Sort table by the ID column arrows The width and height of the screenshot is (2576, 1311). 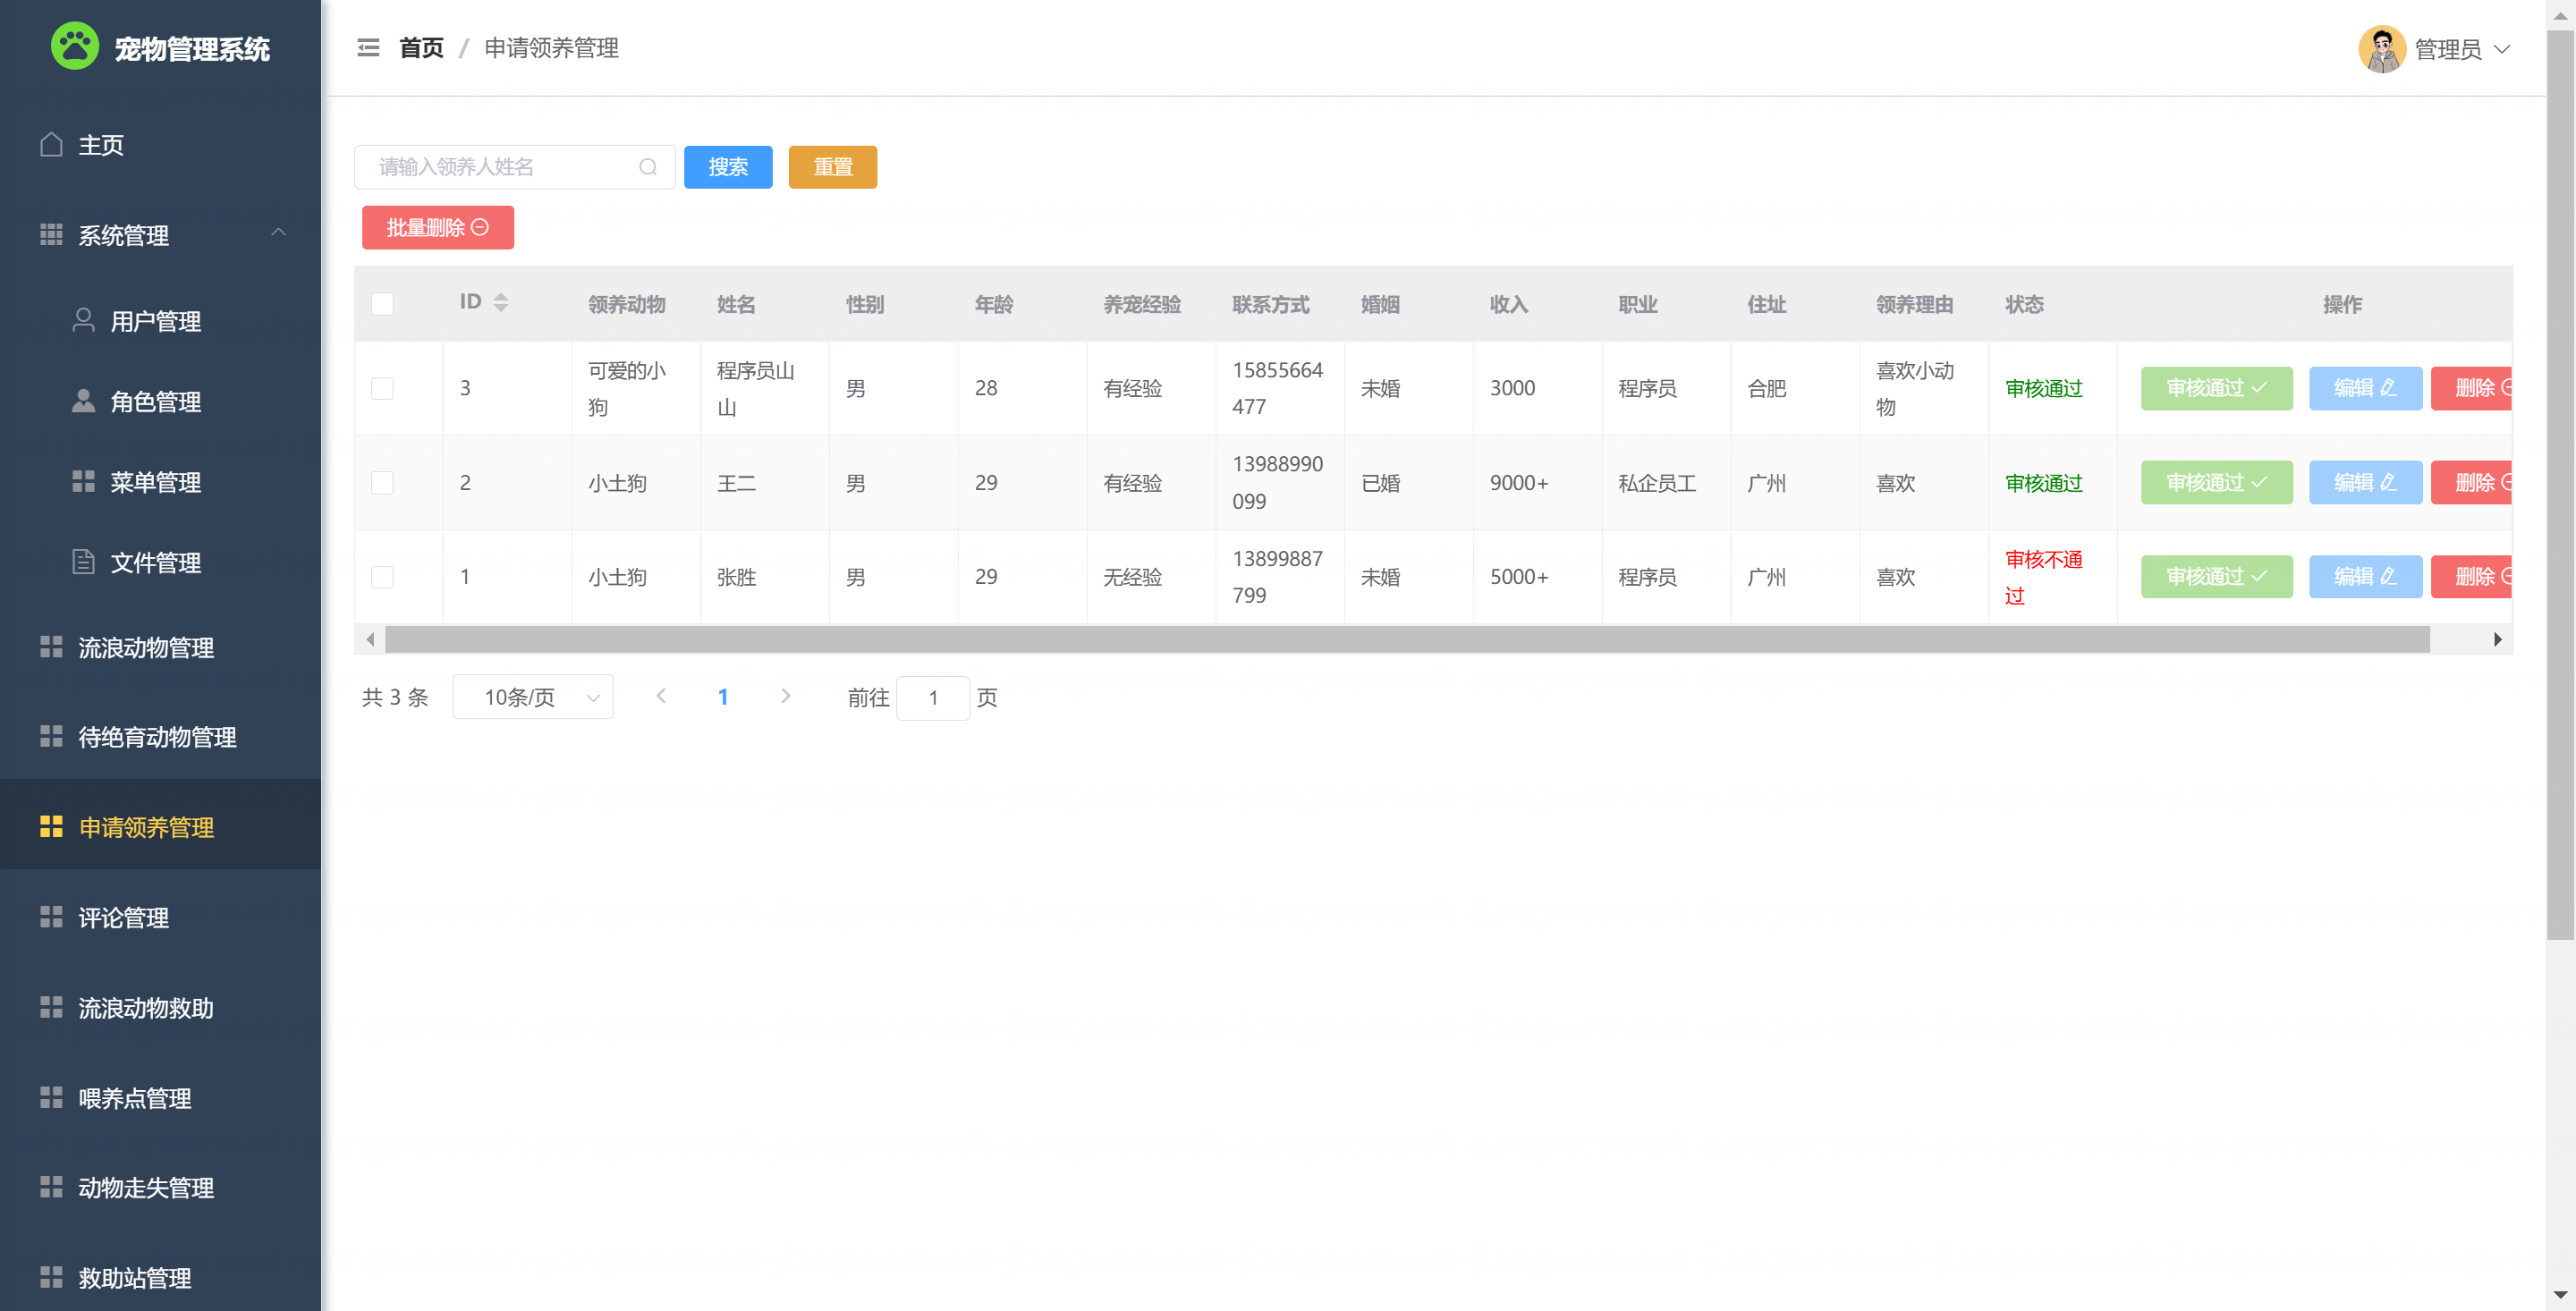point(501,302)
